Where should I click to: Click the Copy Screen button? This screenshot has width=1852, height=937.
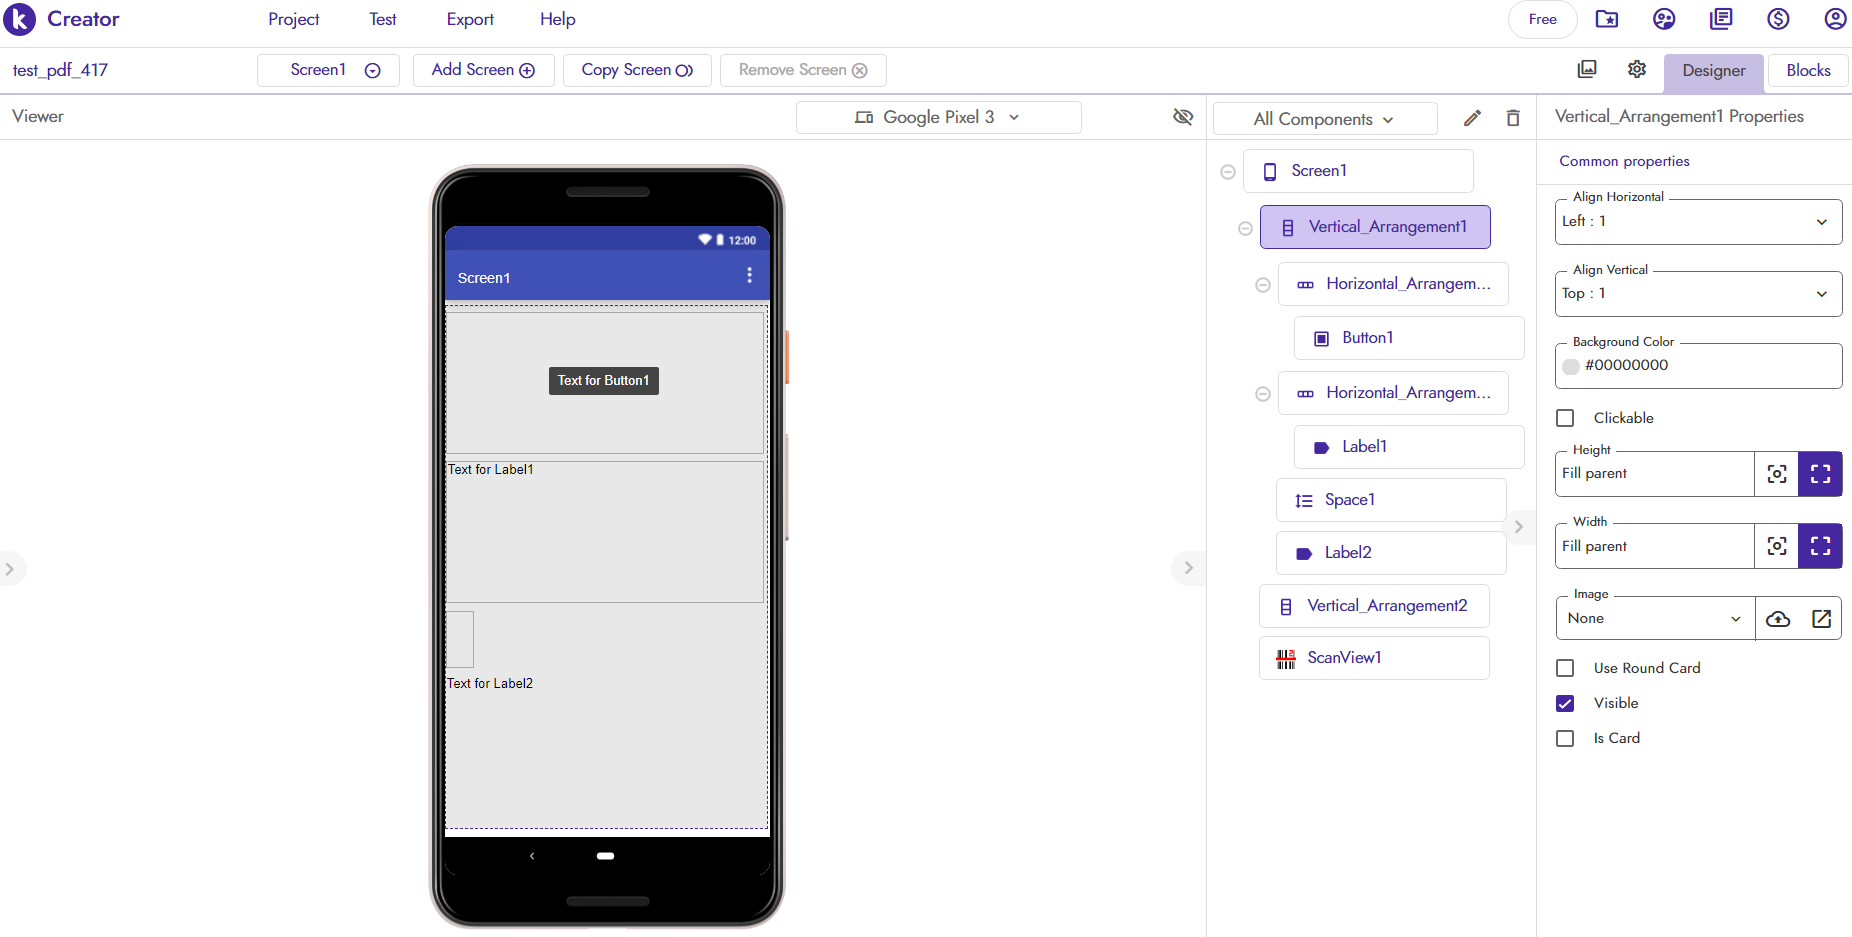[x=637, y=70]
